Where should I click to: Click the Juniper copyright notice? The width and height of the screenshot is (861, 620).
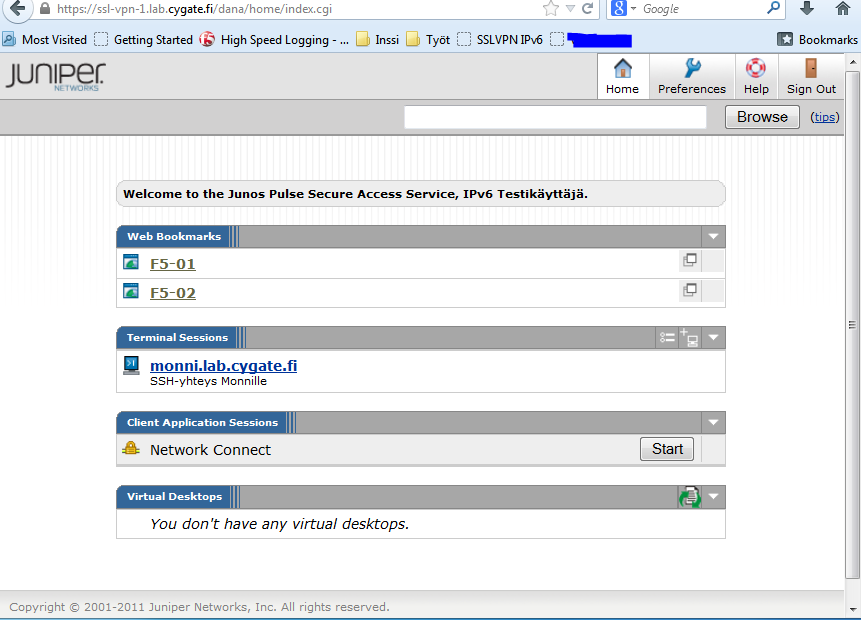point(199,607)
